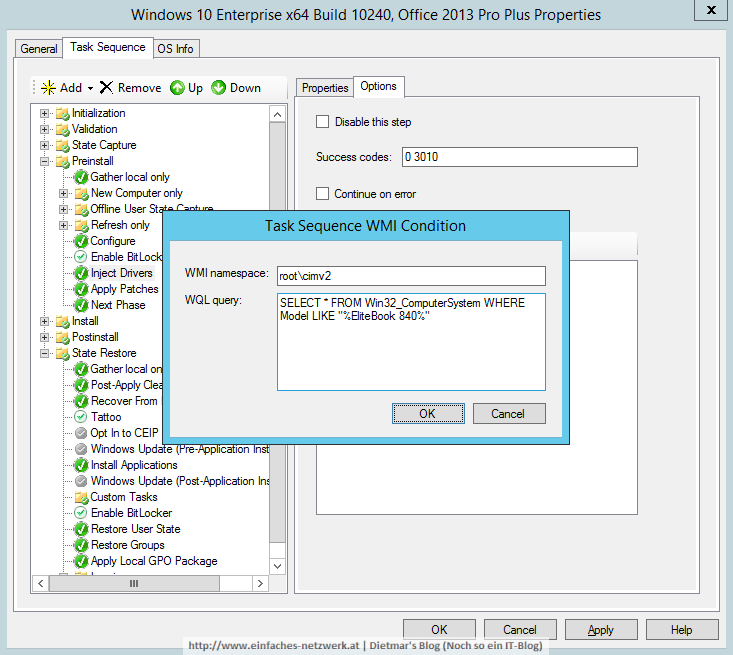The height and width of the screenshot is (655, 733).
Task: Enable the Continue on error checkbox
Action: tap(323, 194)
